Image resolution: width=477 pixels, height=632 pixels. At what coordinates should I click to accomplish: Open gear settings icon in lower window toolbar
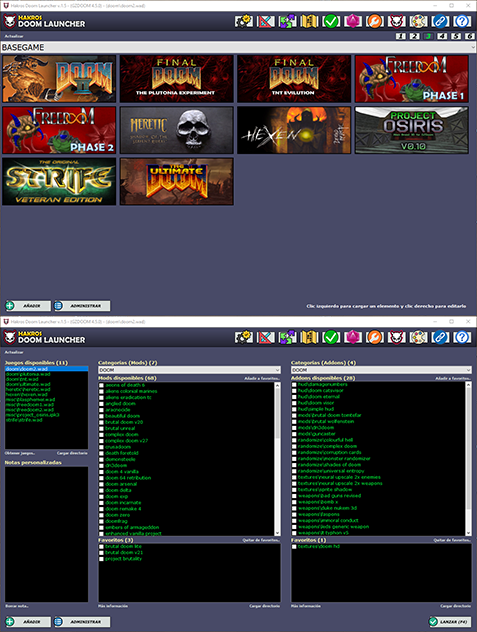[x=244, y=337]
